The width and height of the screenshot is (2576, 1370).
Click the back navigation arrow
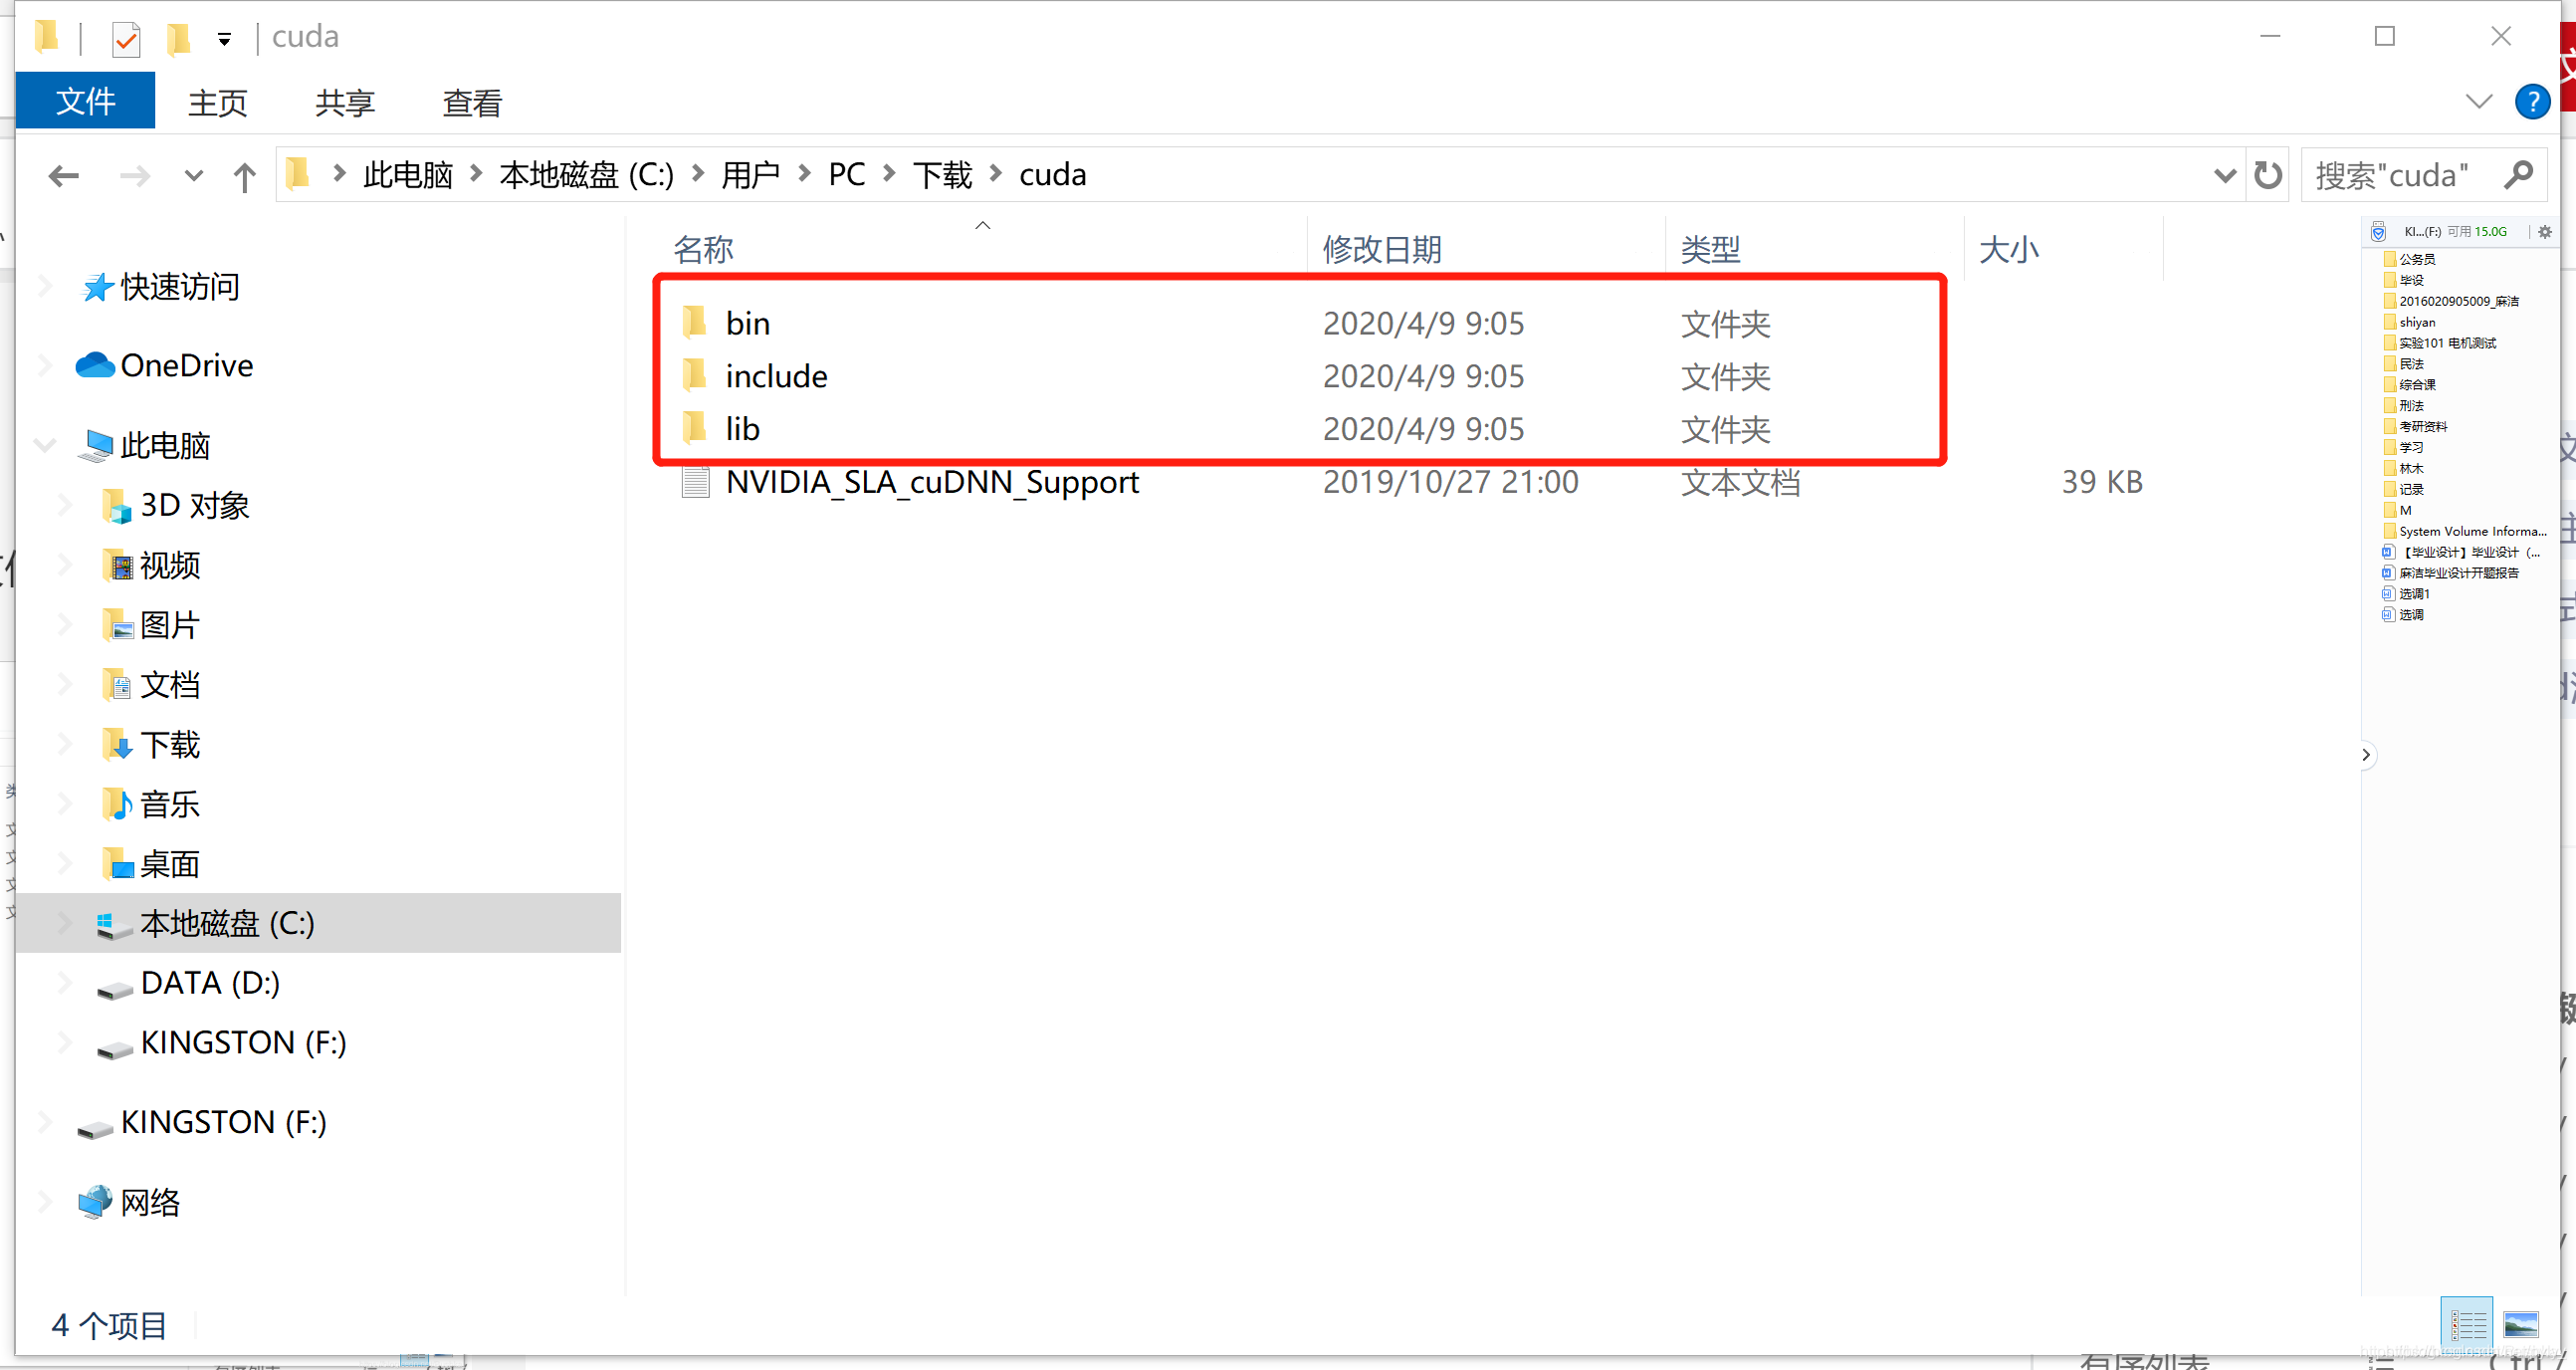coord(65,174)
